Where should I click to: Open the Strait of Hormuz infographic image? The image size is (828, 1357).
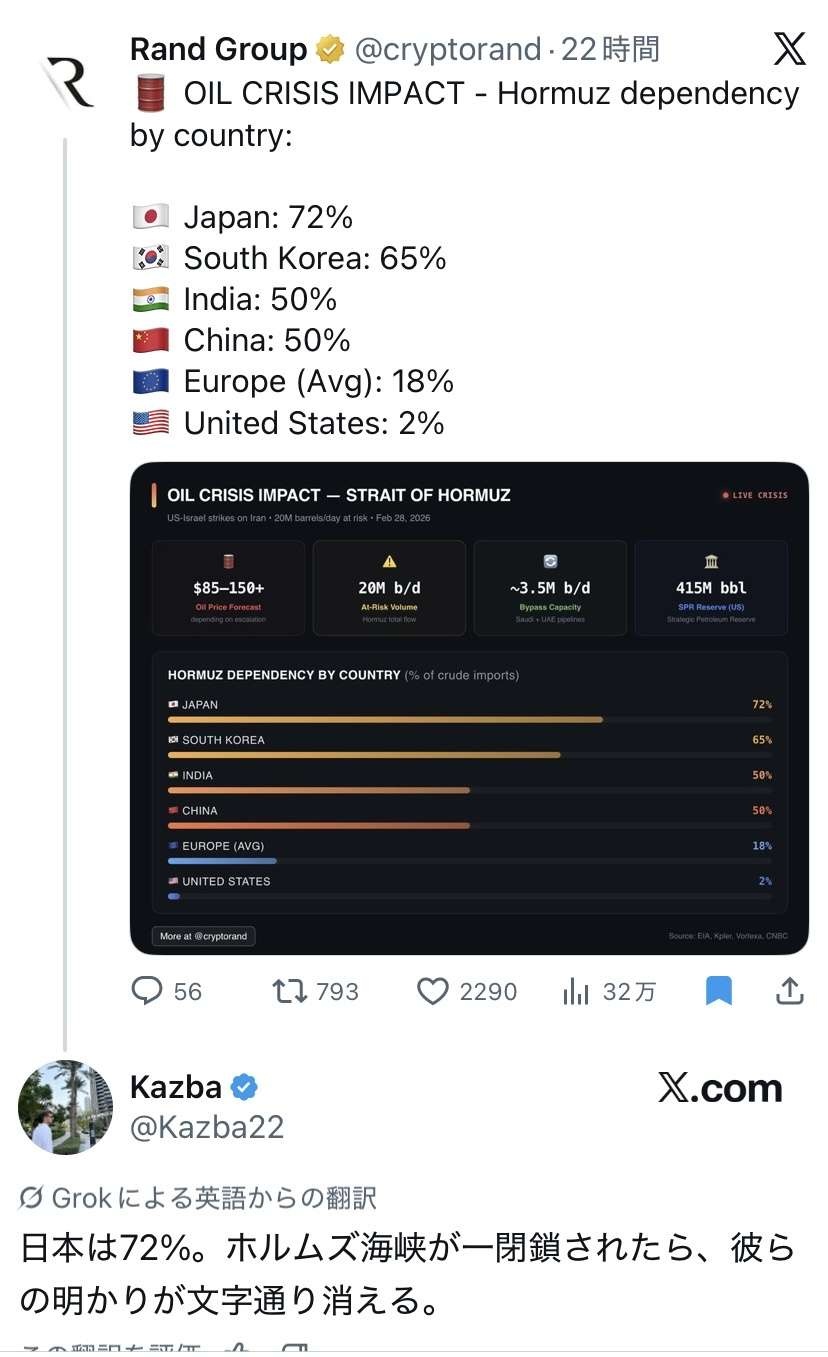tap(469, 708)
